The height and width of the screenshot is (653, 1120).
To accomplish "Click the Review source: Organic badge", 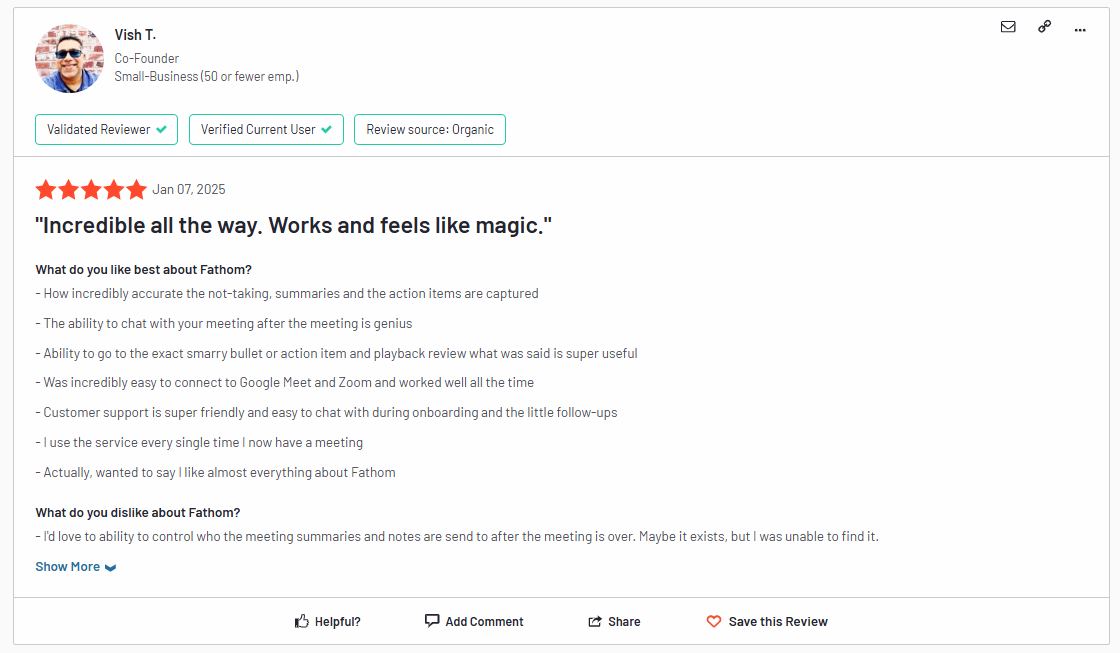I will pyautogui.click(x=430, y=129).
